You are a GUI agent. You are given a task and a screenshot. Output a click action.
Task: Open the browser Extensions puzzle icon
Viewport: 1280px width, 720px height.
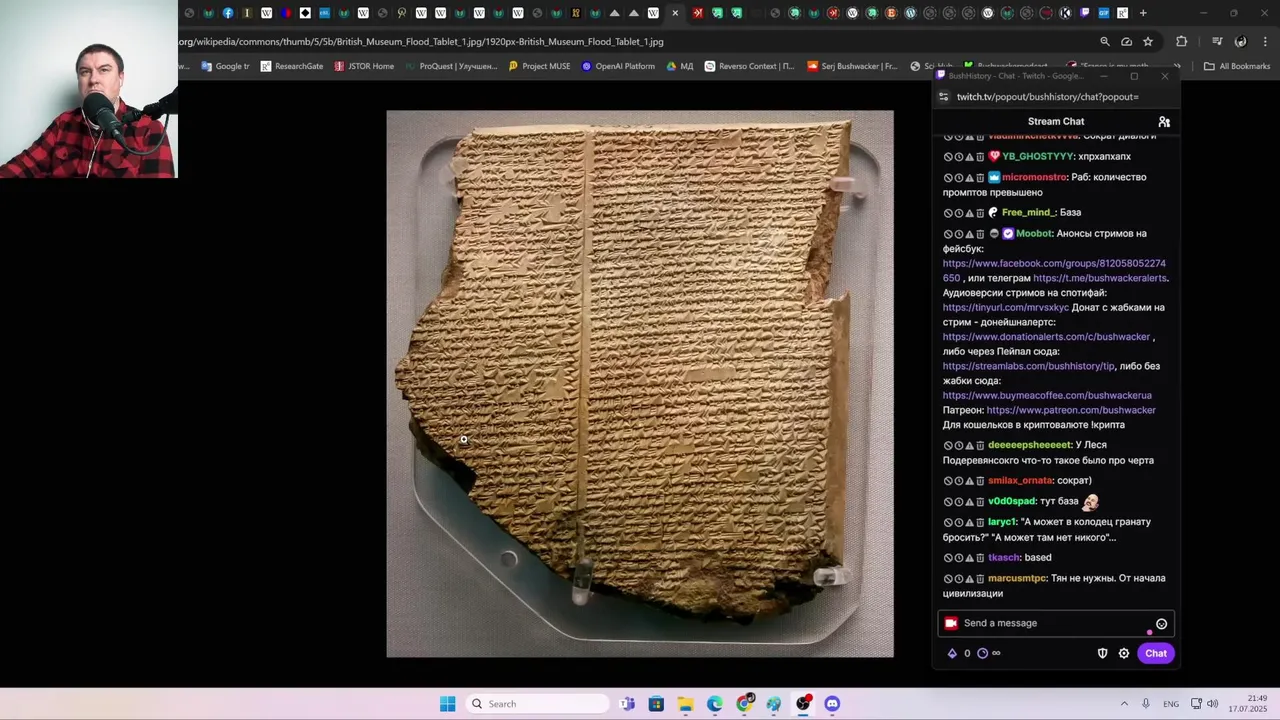pos(1182,42)
